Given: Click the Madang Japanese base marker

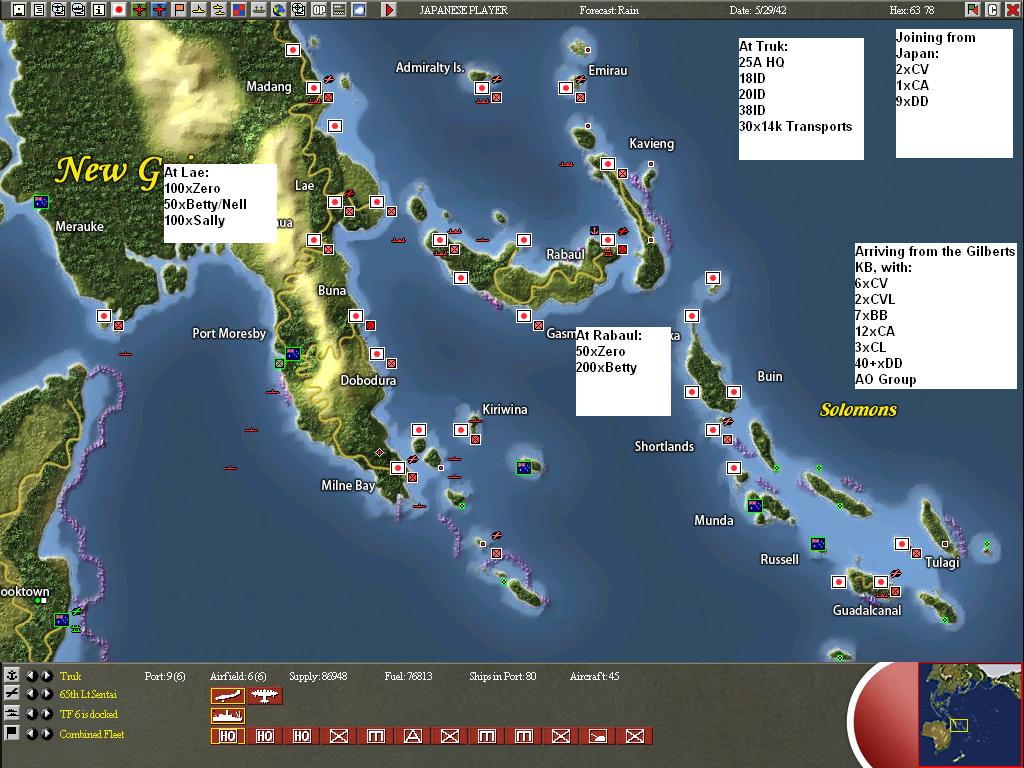Looking at the screenshot, I should (313, 88).
